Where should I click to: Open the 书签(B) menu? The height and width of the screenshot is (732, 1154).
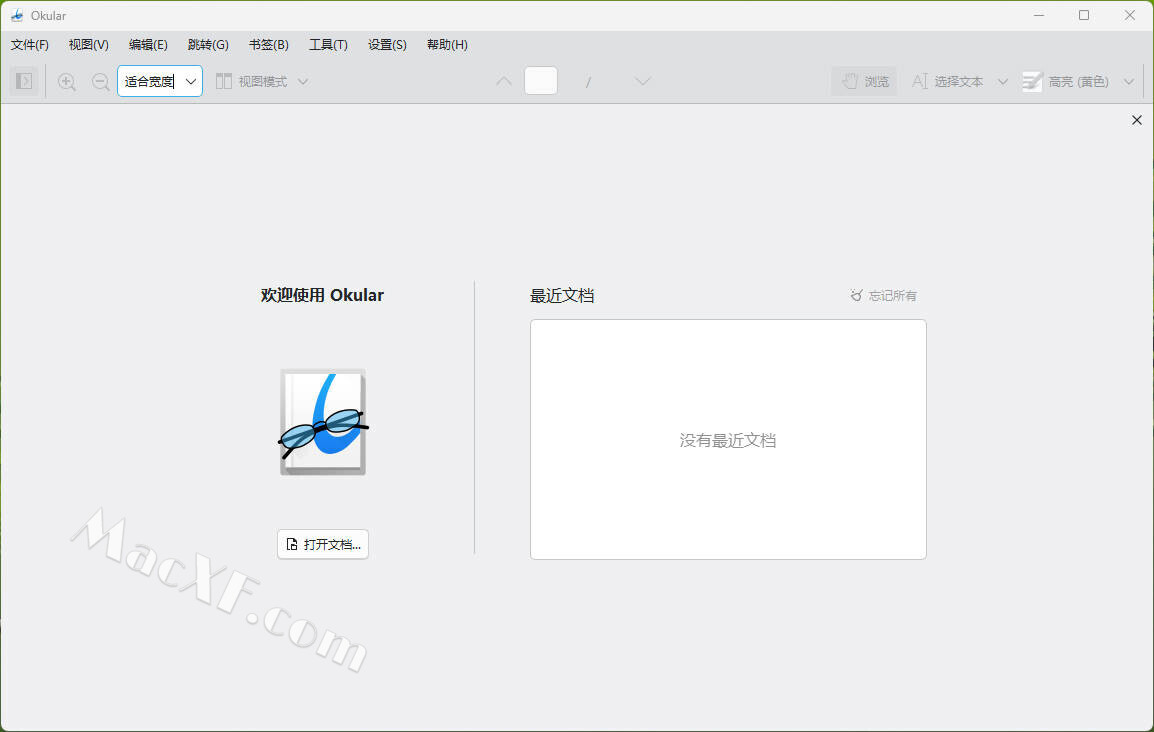269,45
